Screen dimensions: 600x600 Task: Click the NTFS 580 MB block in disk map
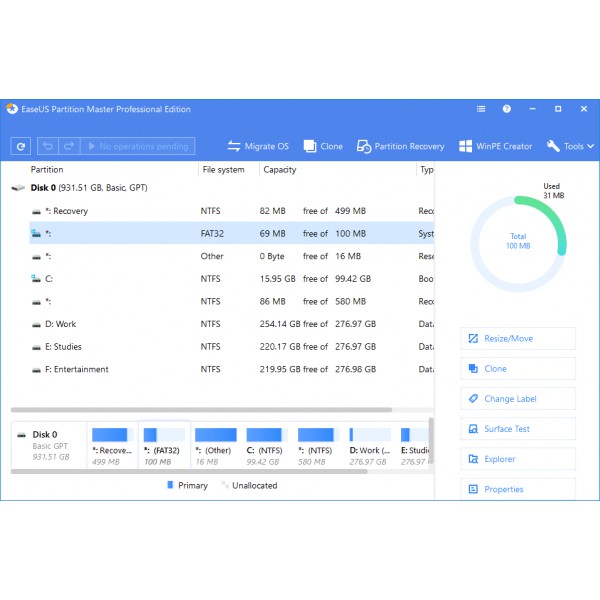pos(318,445)
